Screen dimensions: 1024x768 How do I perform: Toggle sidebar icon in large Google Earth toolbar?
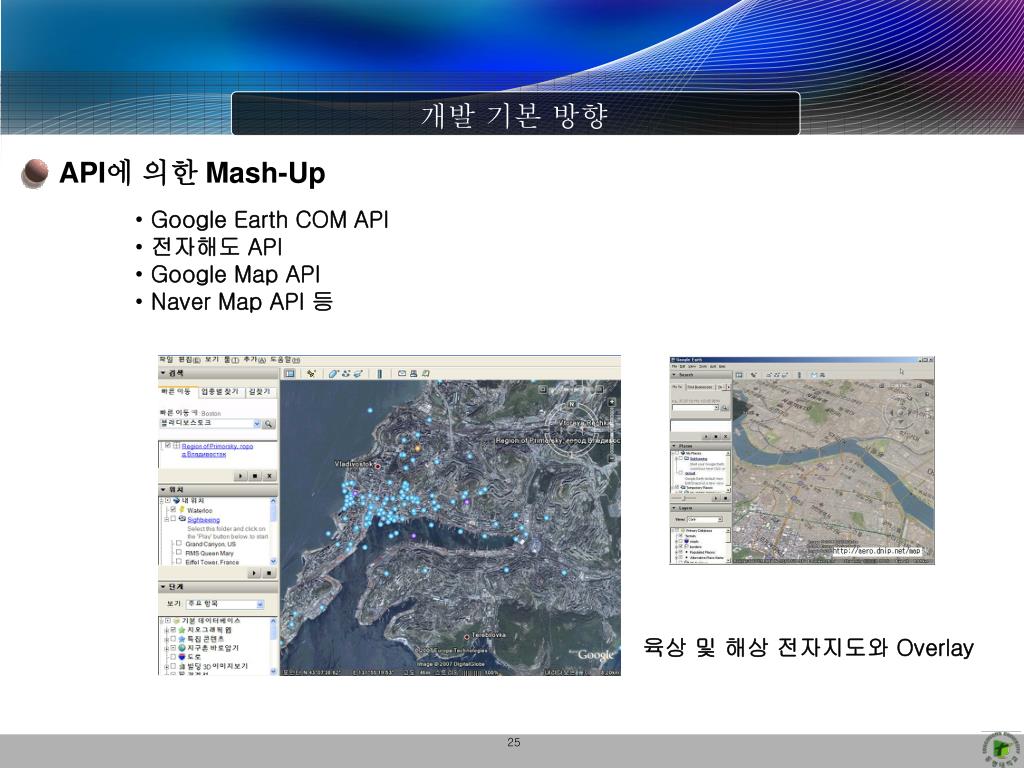click(x=289, y=374)
